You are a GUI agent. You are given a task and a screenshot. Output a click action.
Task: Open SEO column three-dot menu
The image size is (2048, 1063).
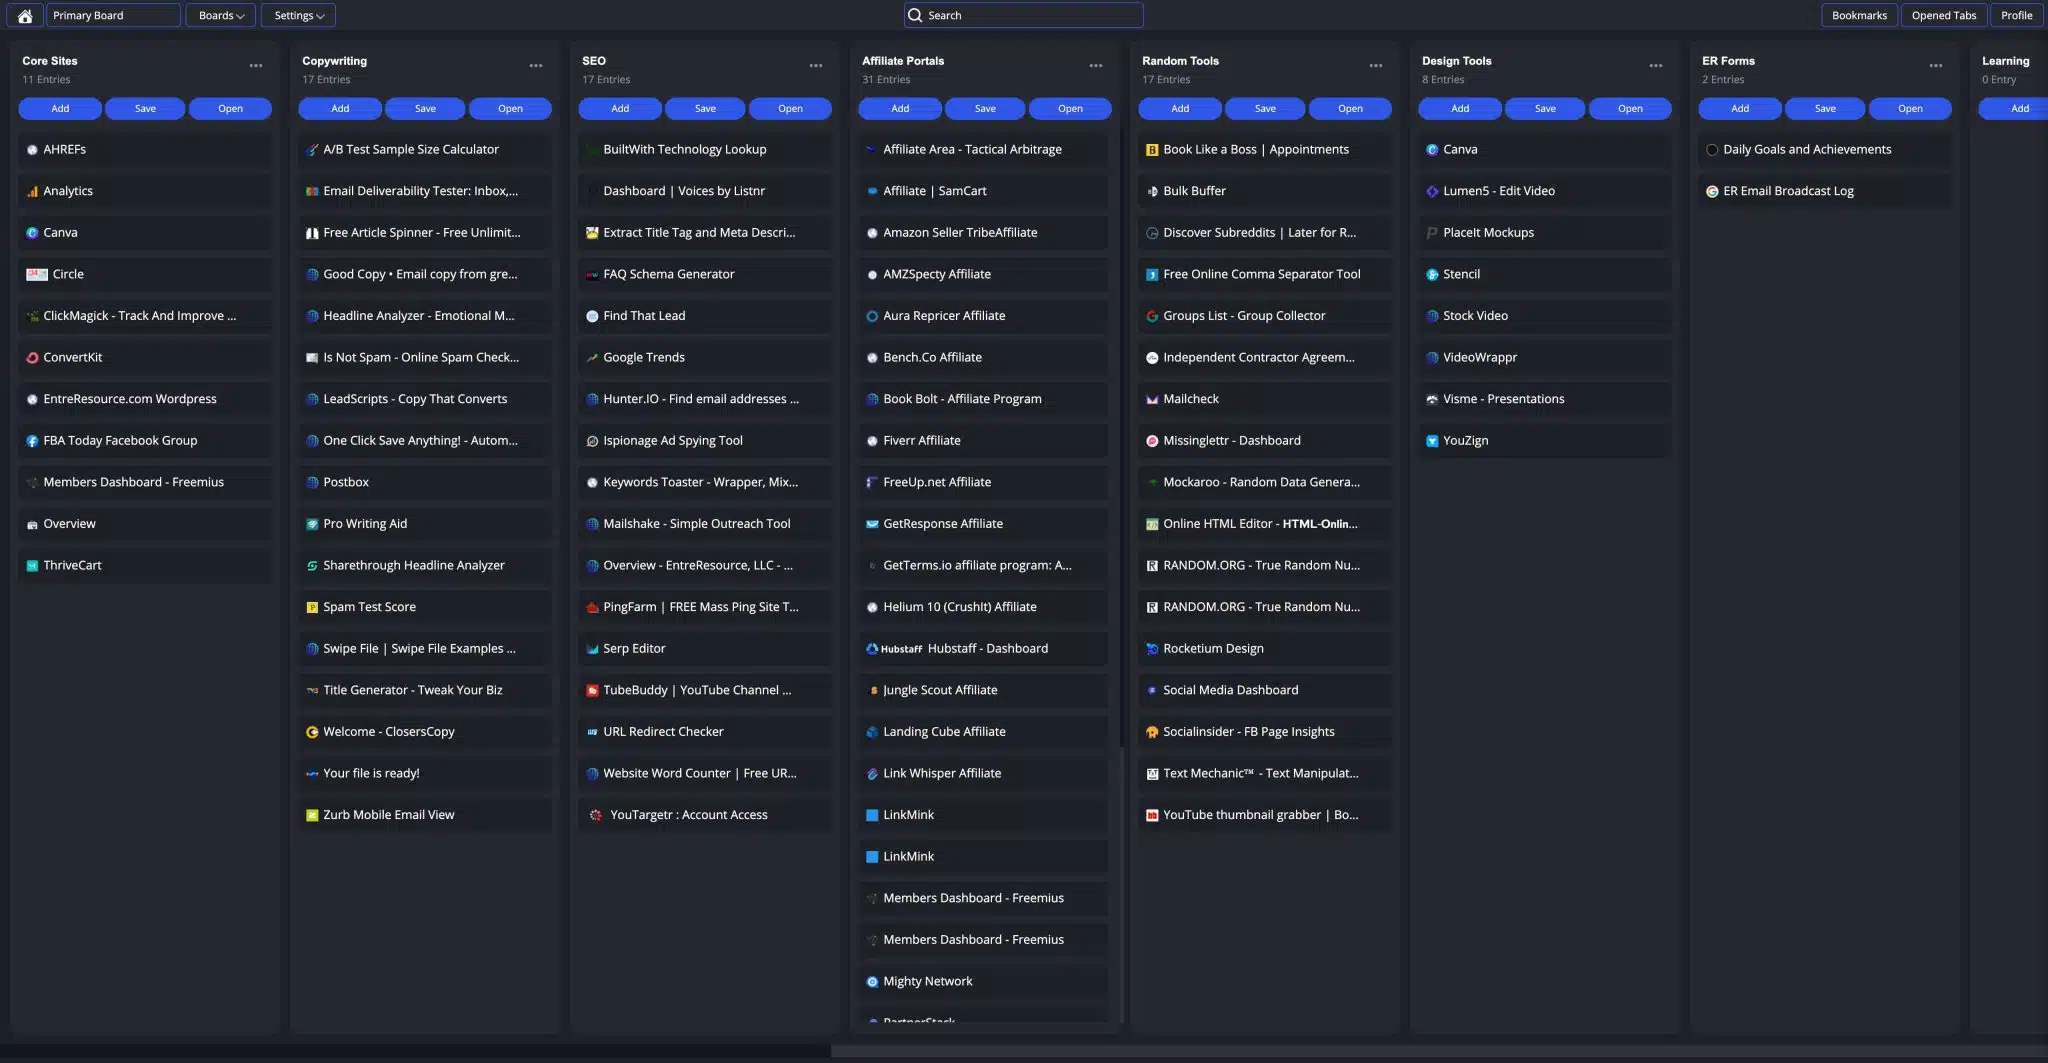point(816,65)
